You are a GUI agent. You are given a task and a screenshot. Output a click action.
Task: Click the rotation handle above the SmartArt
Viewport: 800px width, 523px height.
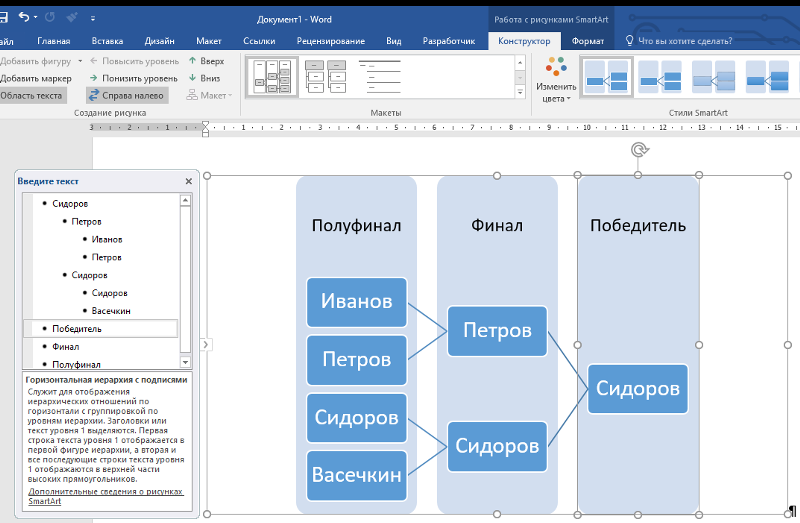pos(638,150)
